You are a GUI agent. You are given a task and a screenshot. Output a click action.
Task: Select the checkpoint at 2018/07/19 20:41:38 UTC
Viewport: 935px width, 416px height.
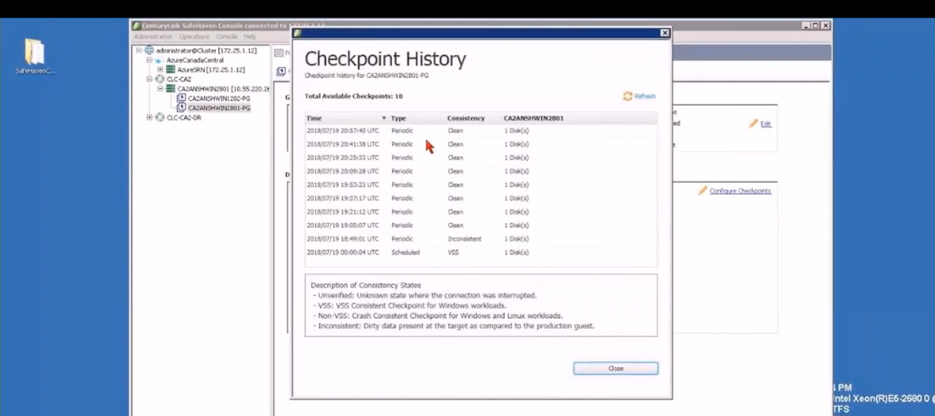(481, 144)
